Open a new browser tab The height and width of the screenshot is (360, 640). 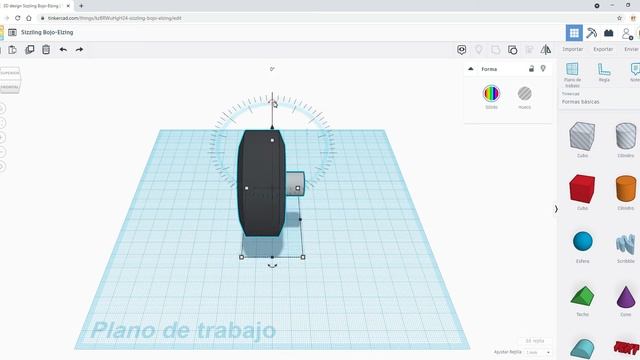point(81,6)
